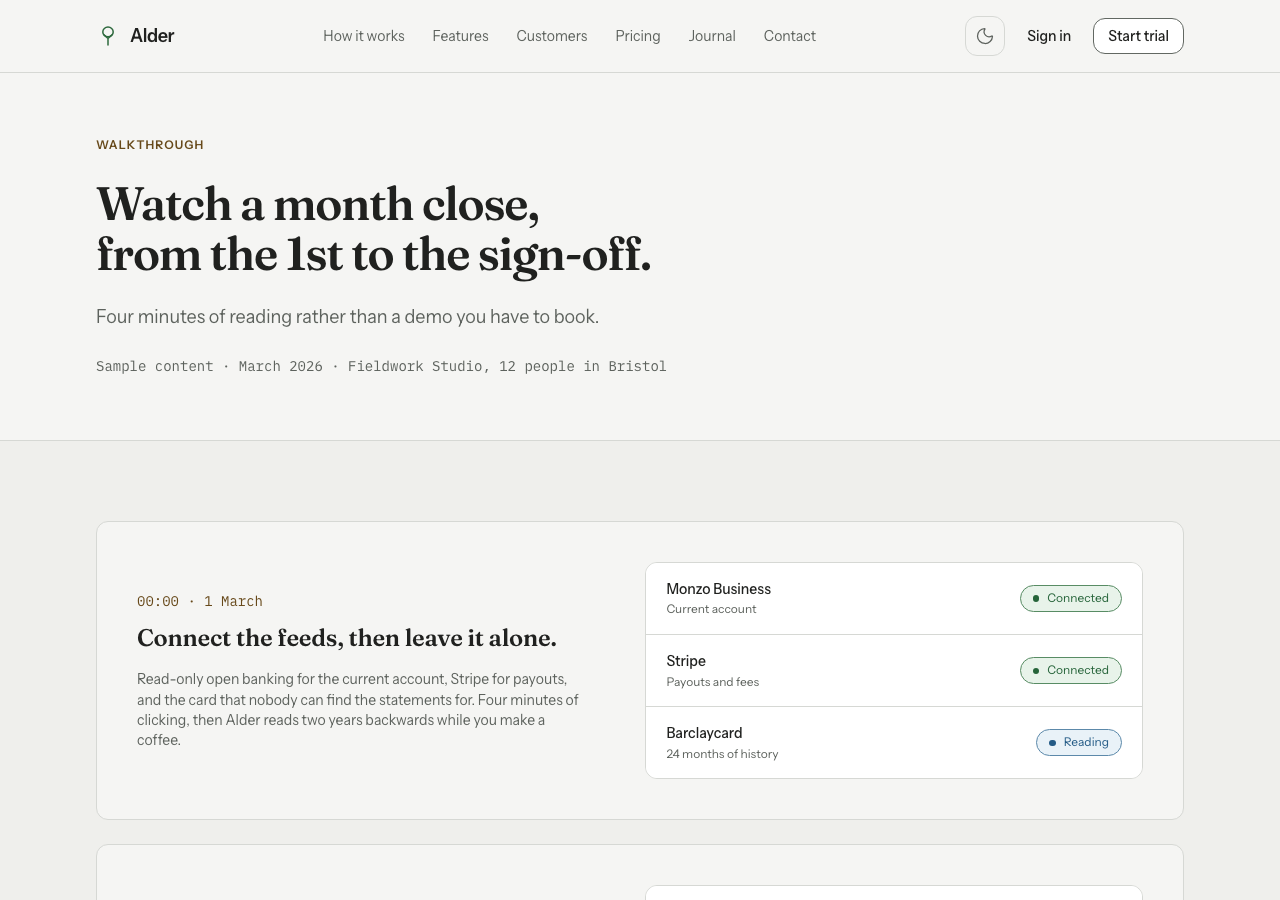This screenshot has height=900, width=1280.
Task: Click the 00:00 · 1 March timestamp
Action: click(200, 602)
